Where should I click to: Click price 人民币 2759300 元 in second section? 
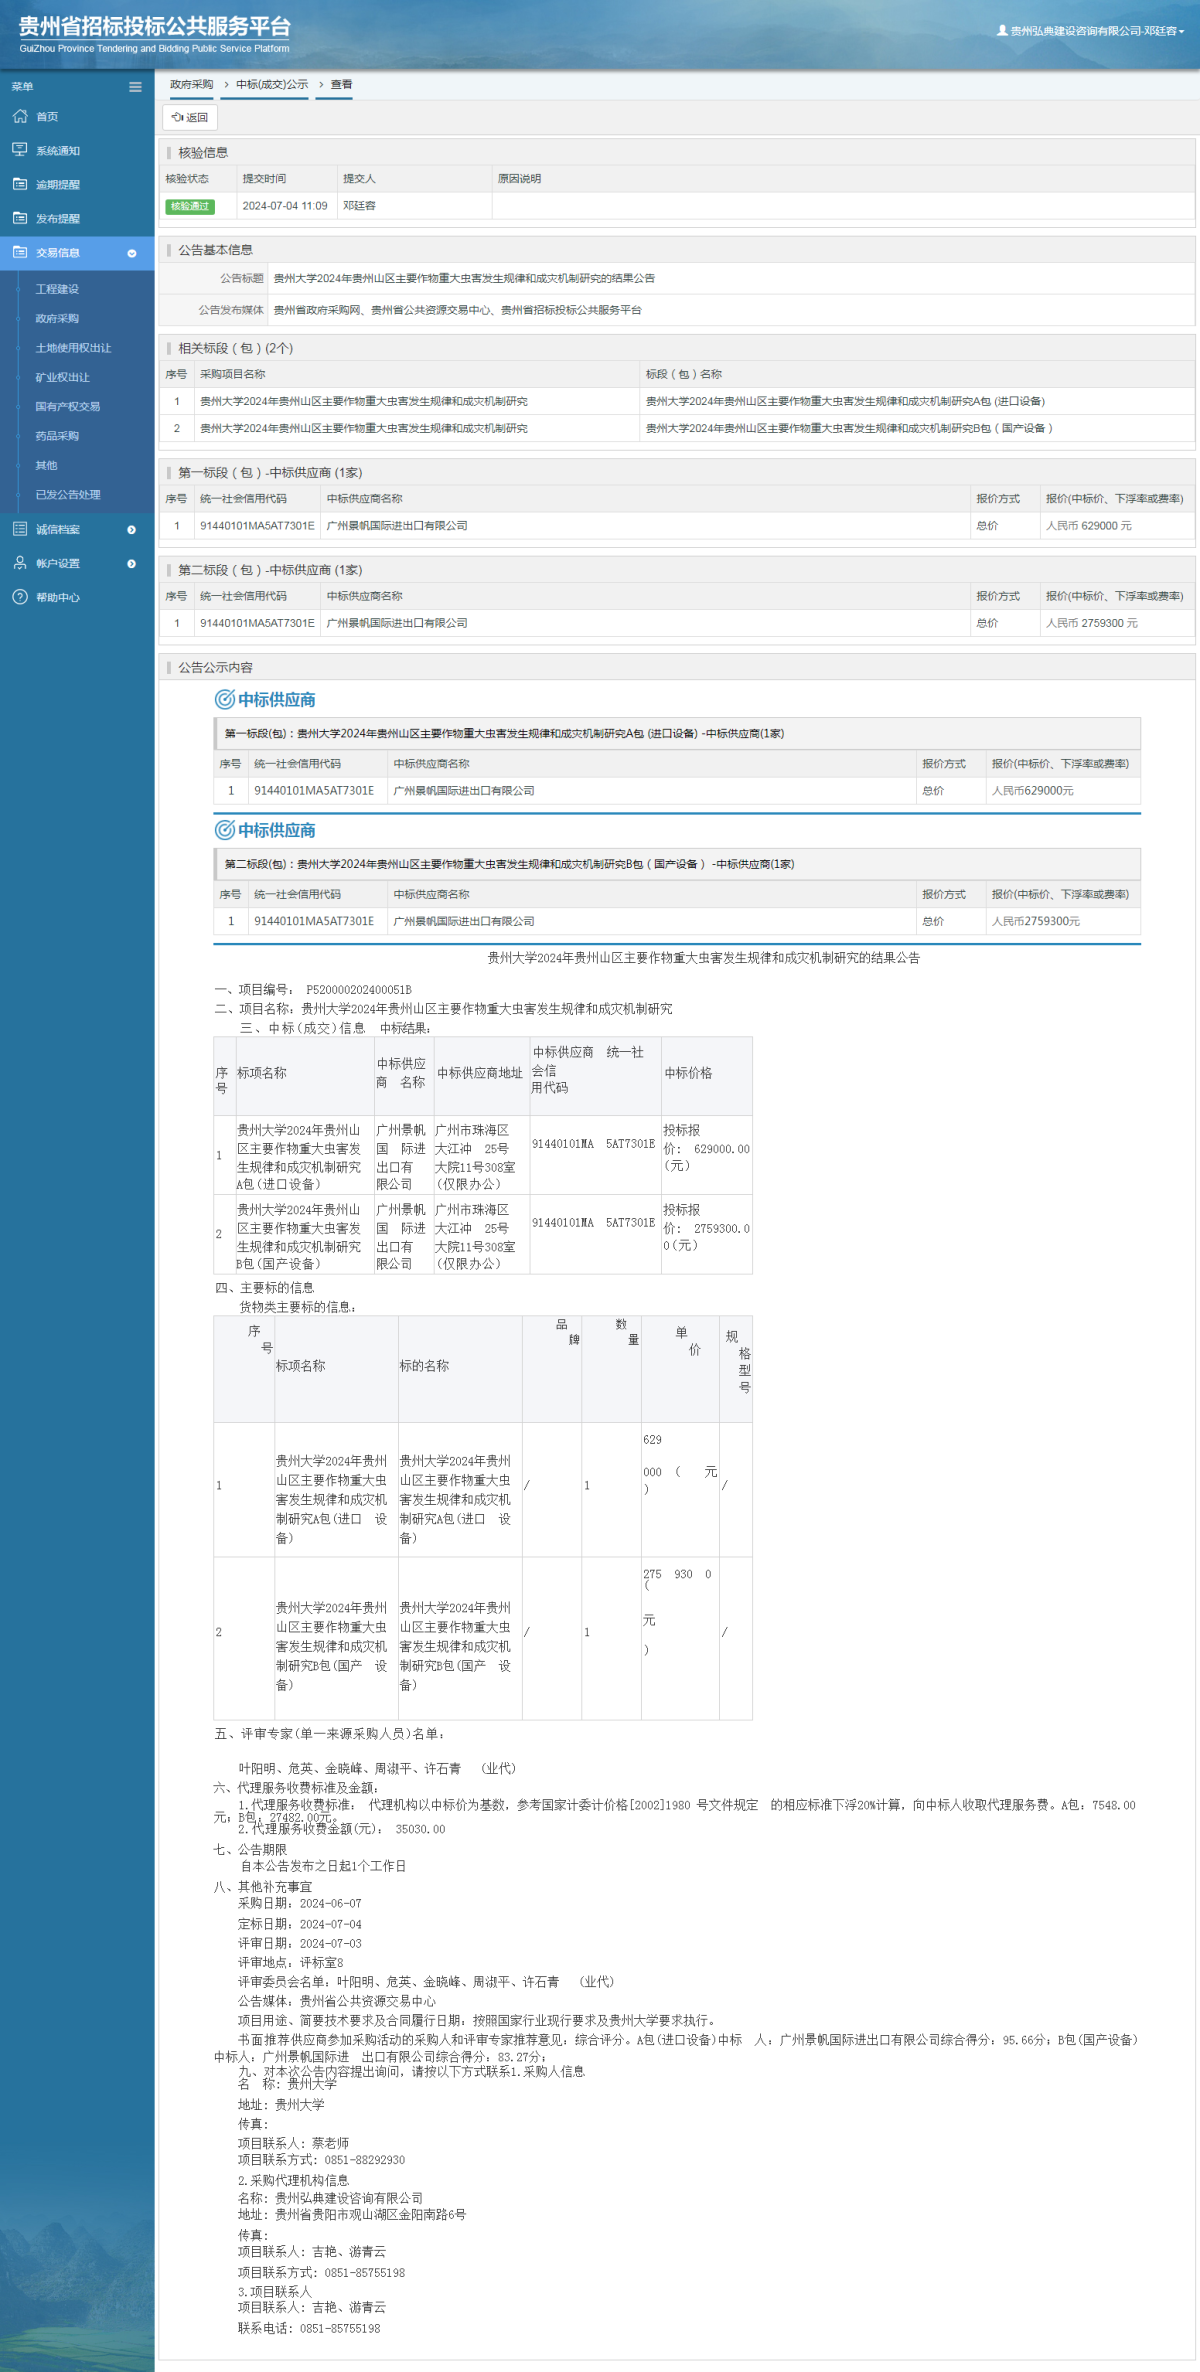click(1092, 623)
